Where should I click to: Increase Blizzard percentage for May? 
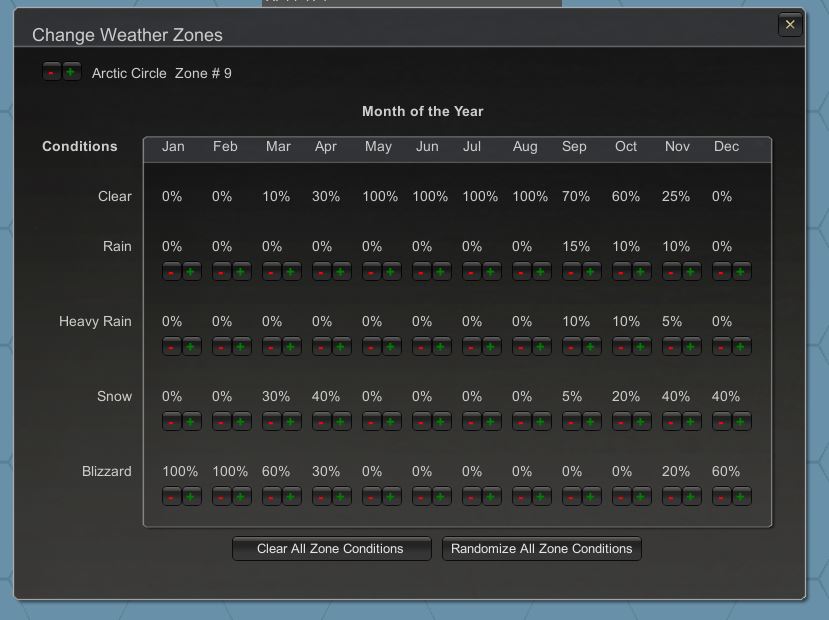pos(391,497)
